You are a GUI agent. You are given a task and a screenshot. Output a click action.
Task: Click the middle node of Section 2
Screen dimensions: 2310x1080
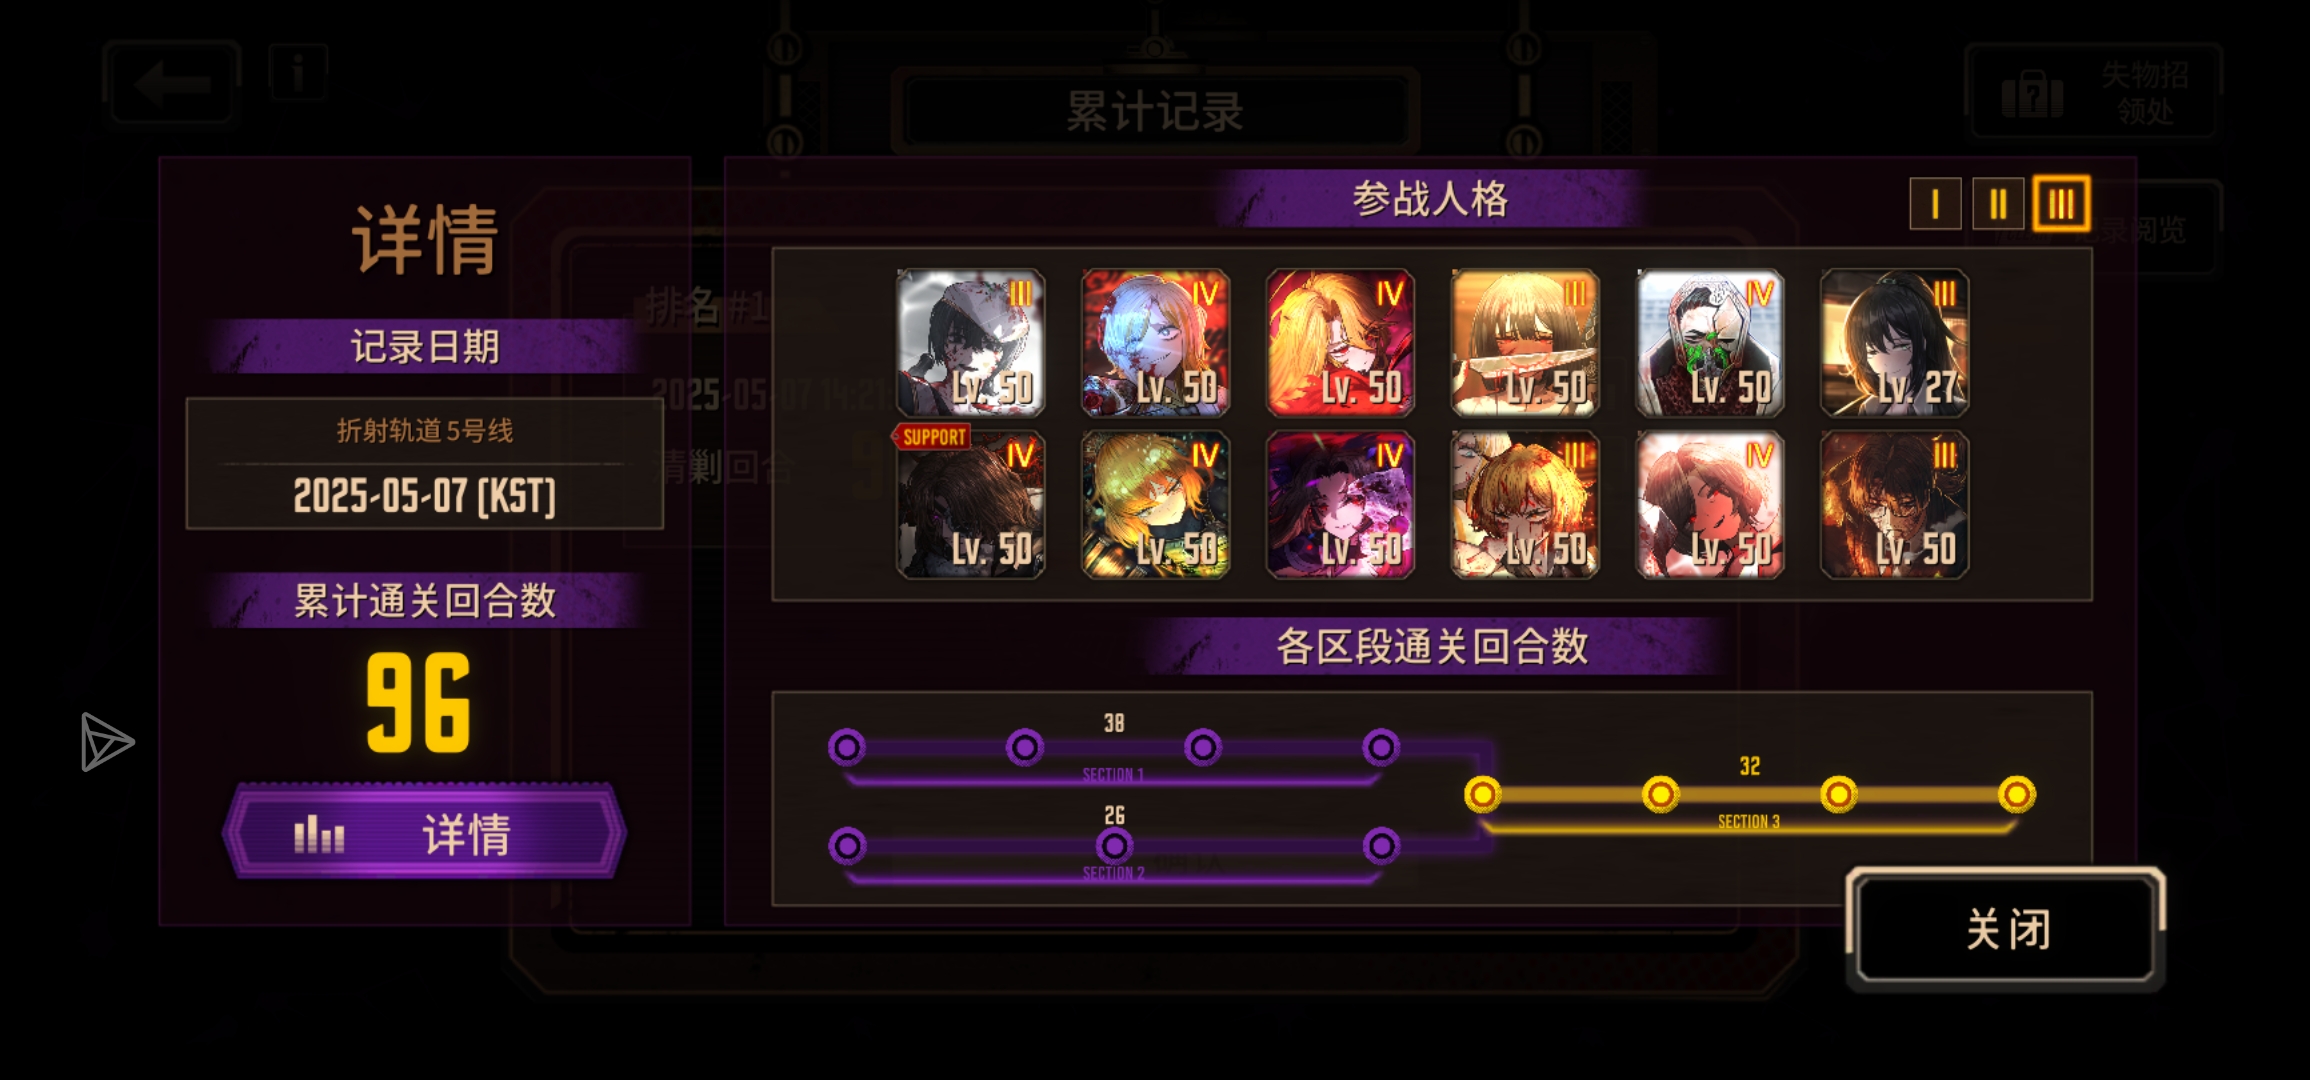[1114, 846]
